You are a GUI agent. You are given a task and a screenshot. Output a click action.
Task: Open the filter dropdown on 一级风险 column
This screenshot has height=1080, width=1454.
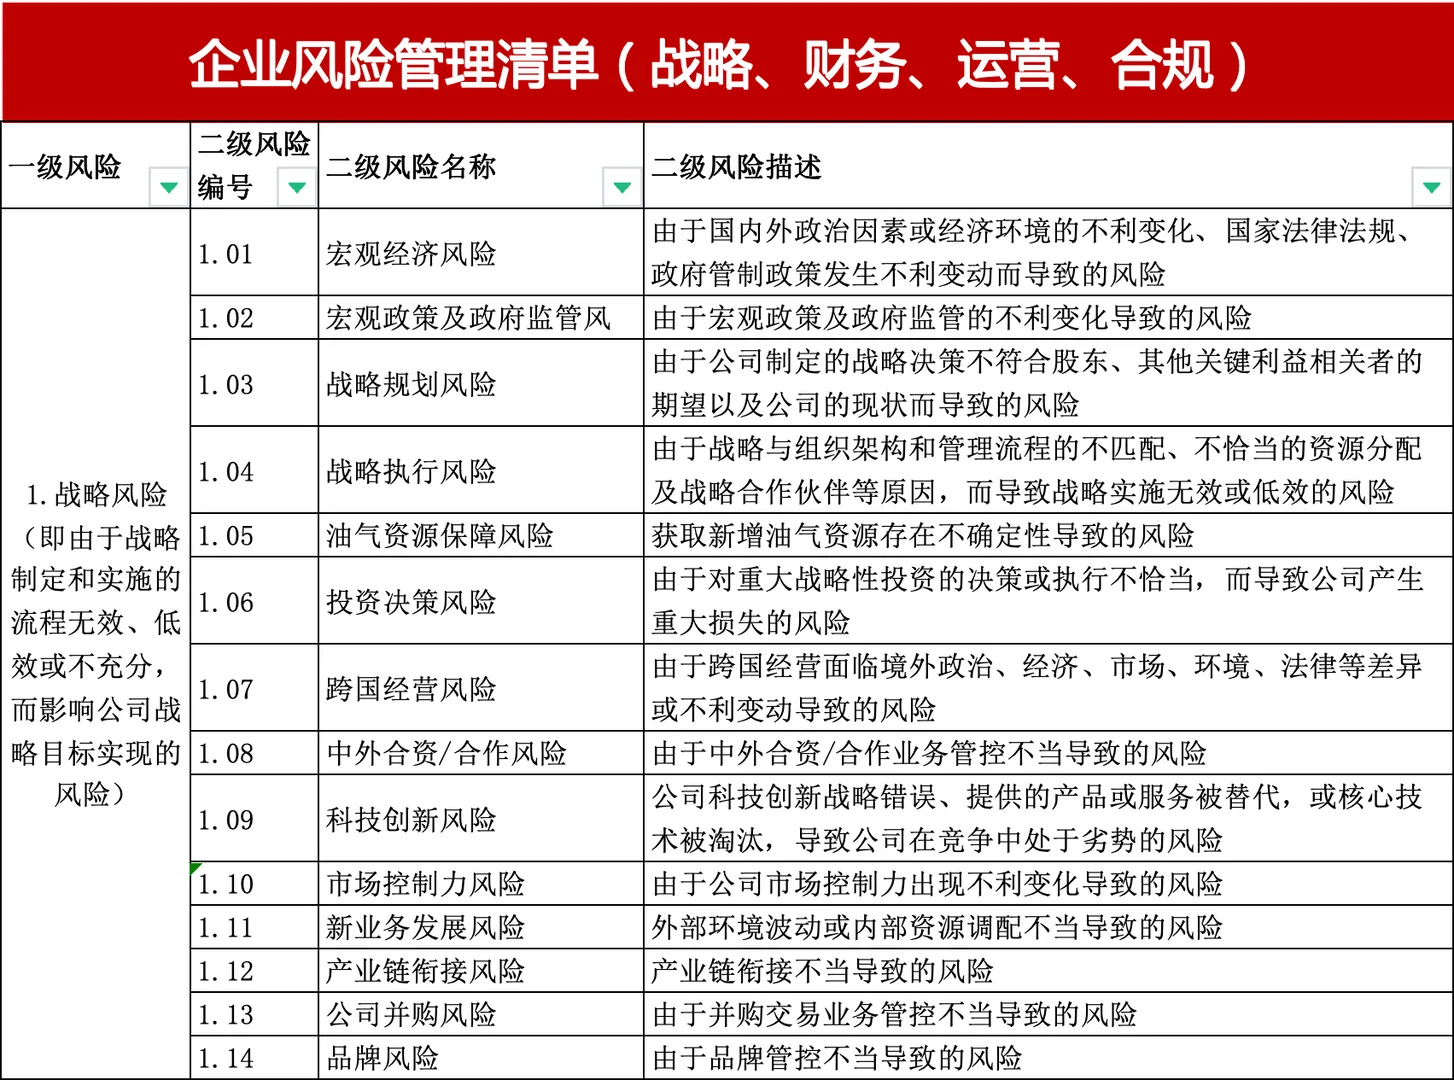[168, 187]
